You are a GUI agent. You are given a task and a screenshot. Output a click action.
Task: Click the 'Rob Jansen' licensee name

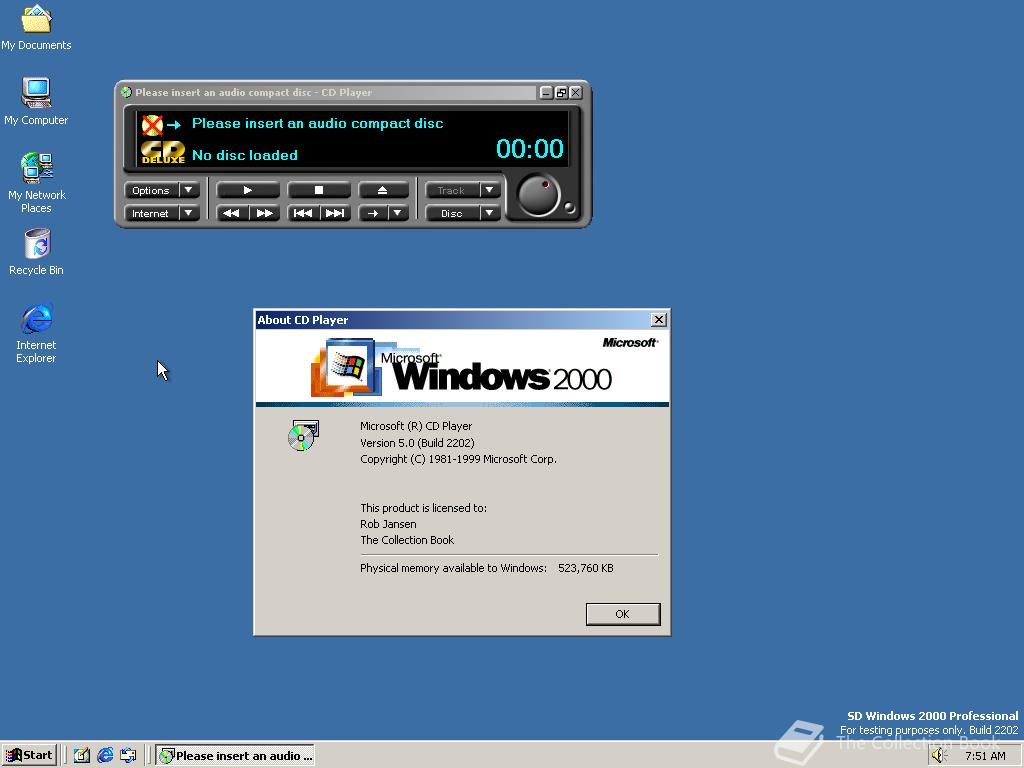[388, 524]
